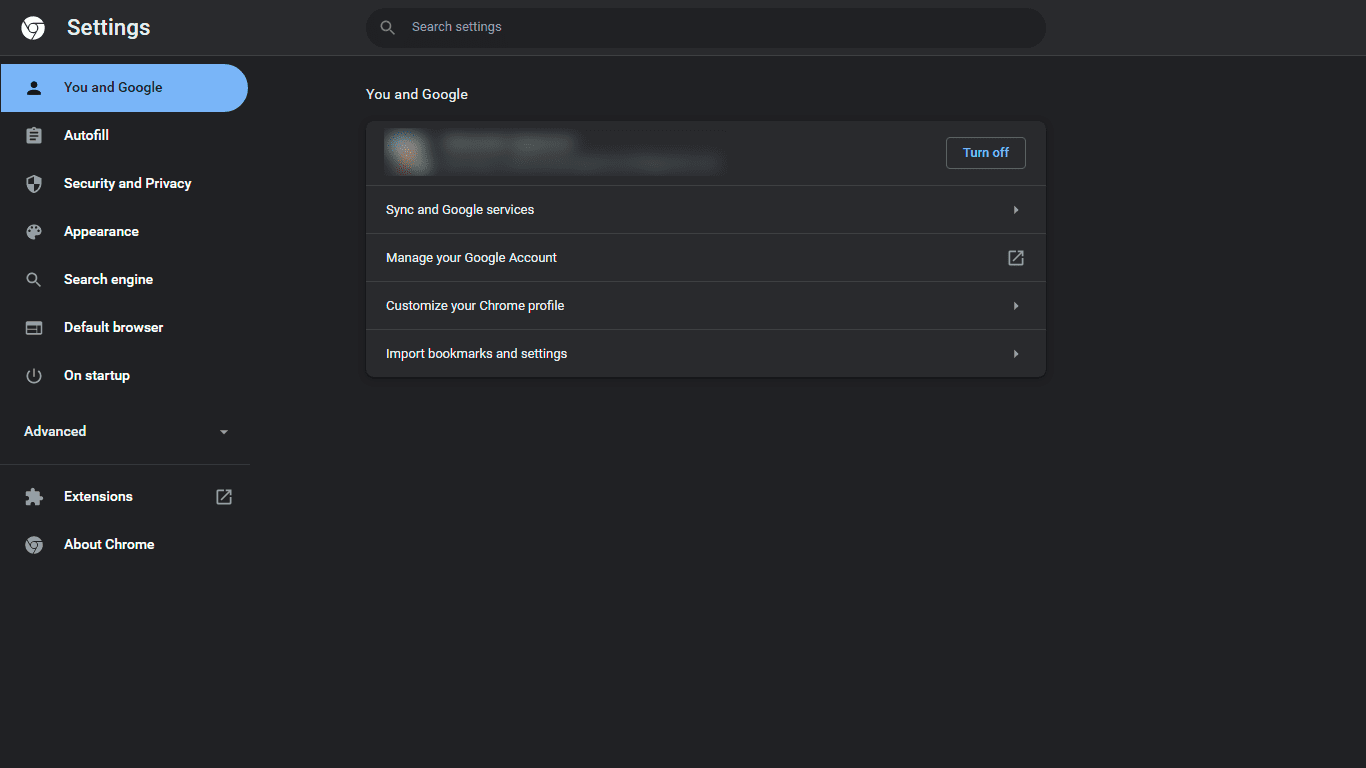This screenshot has width=1366, height=768.
Task: Click the Search engine magnifier icon
Action: click(x=34, y=280)
